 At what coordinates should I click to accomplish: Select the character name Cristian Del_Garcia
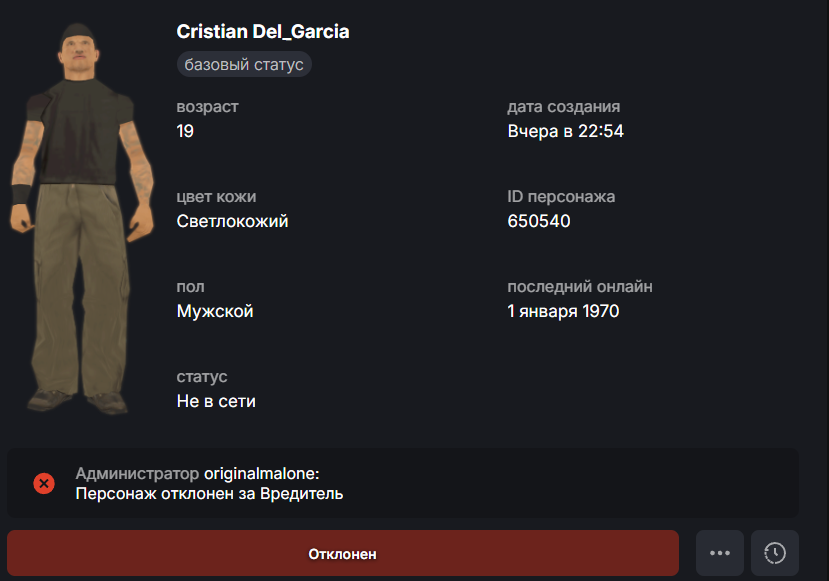(x=263, y=31)
